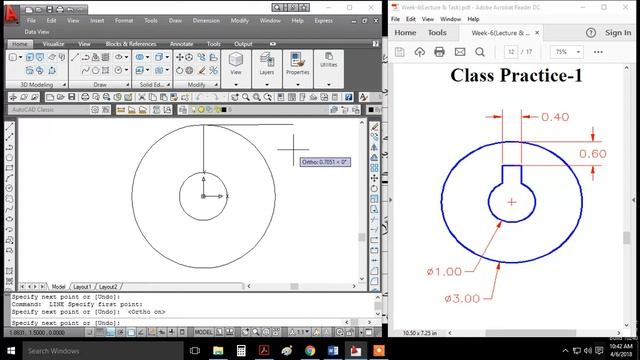Toggle Dynamic UCS in status bar
Viewport: 640px width, 360px height.
coord(152,332)
